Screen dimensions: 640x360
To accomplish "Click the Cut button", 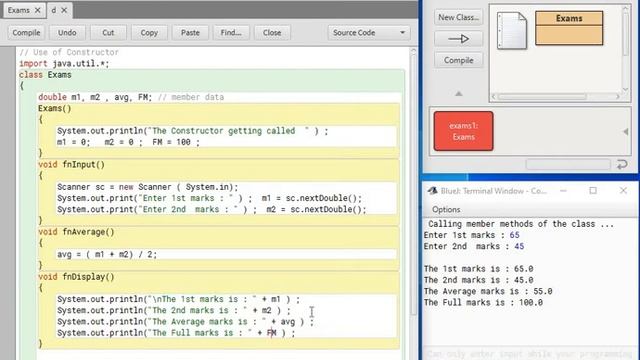I will (108, 33).
